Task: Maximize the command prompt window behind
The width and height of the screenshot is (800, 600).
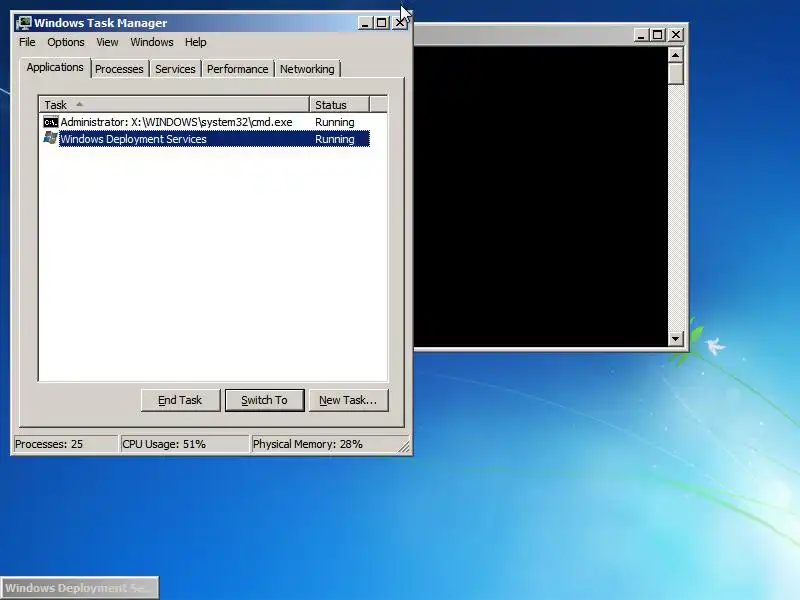Action: point(658,35)
